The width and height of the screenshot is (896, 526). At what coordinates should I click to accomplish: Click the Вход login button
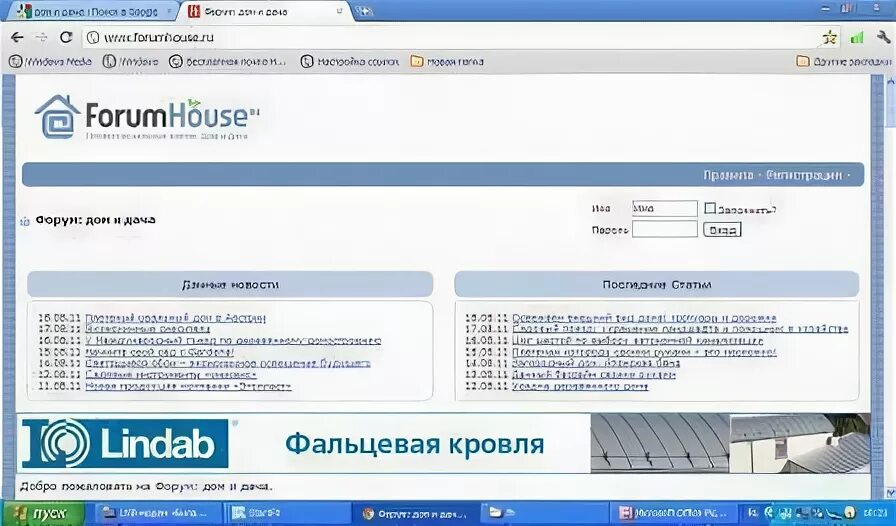(722, 230)
